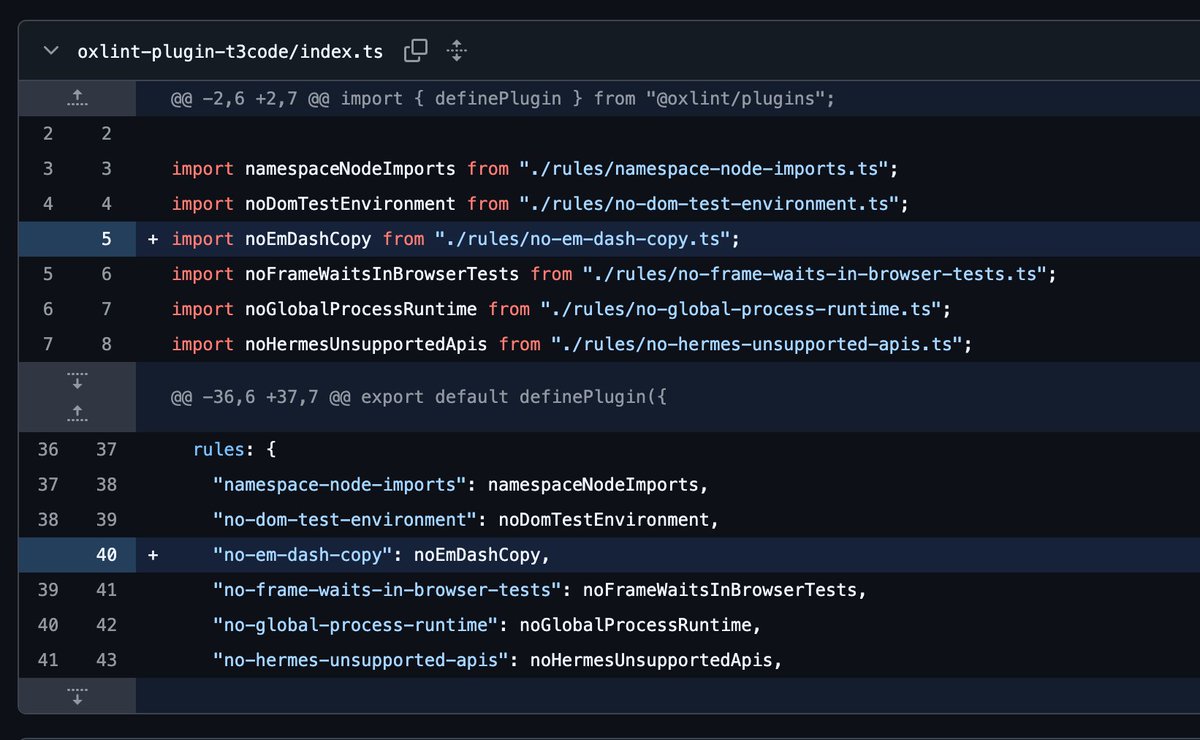Click new line number 8
1200x740 pixels.
pos(107,344)
